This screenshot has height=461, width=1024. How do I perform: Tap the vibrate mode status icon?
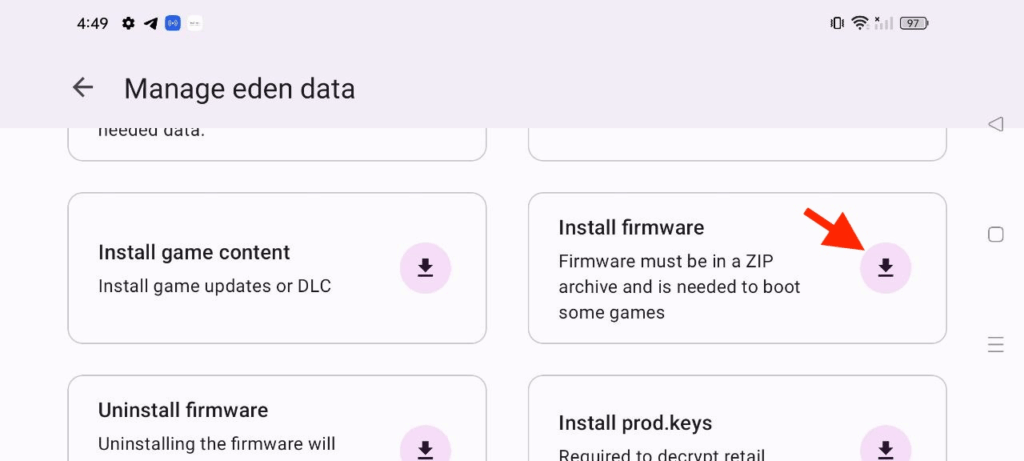tap(837, 24)
